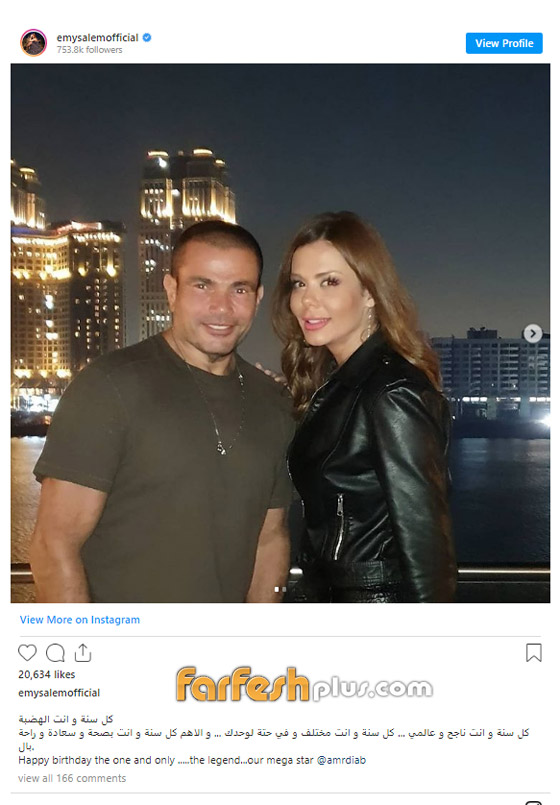View all 166 comments
Viewport: 560px width, 805px height.
(x=72, y=778)
